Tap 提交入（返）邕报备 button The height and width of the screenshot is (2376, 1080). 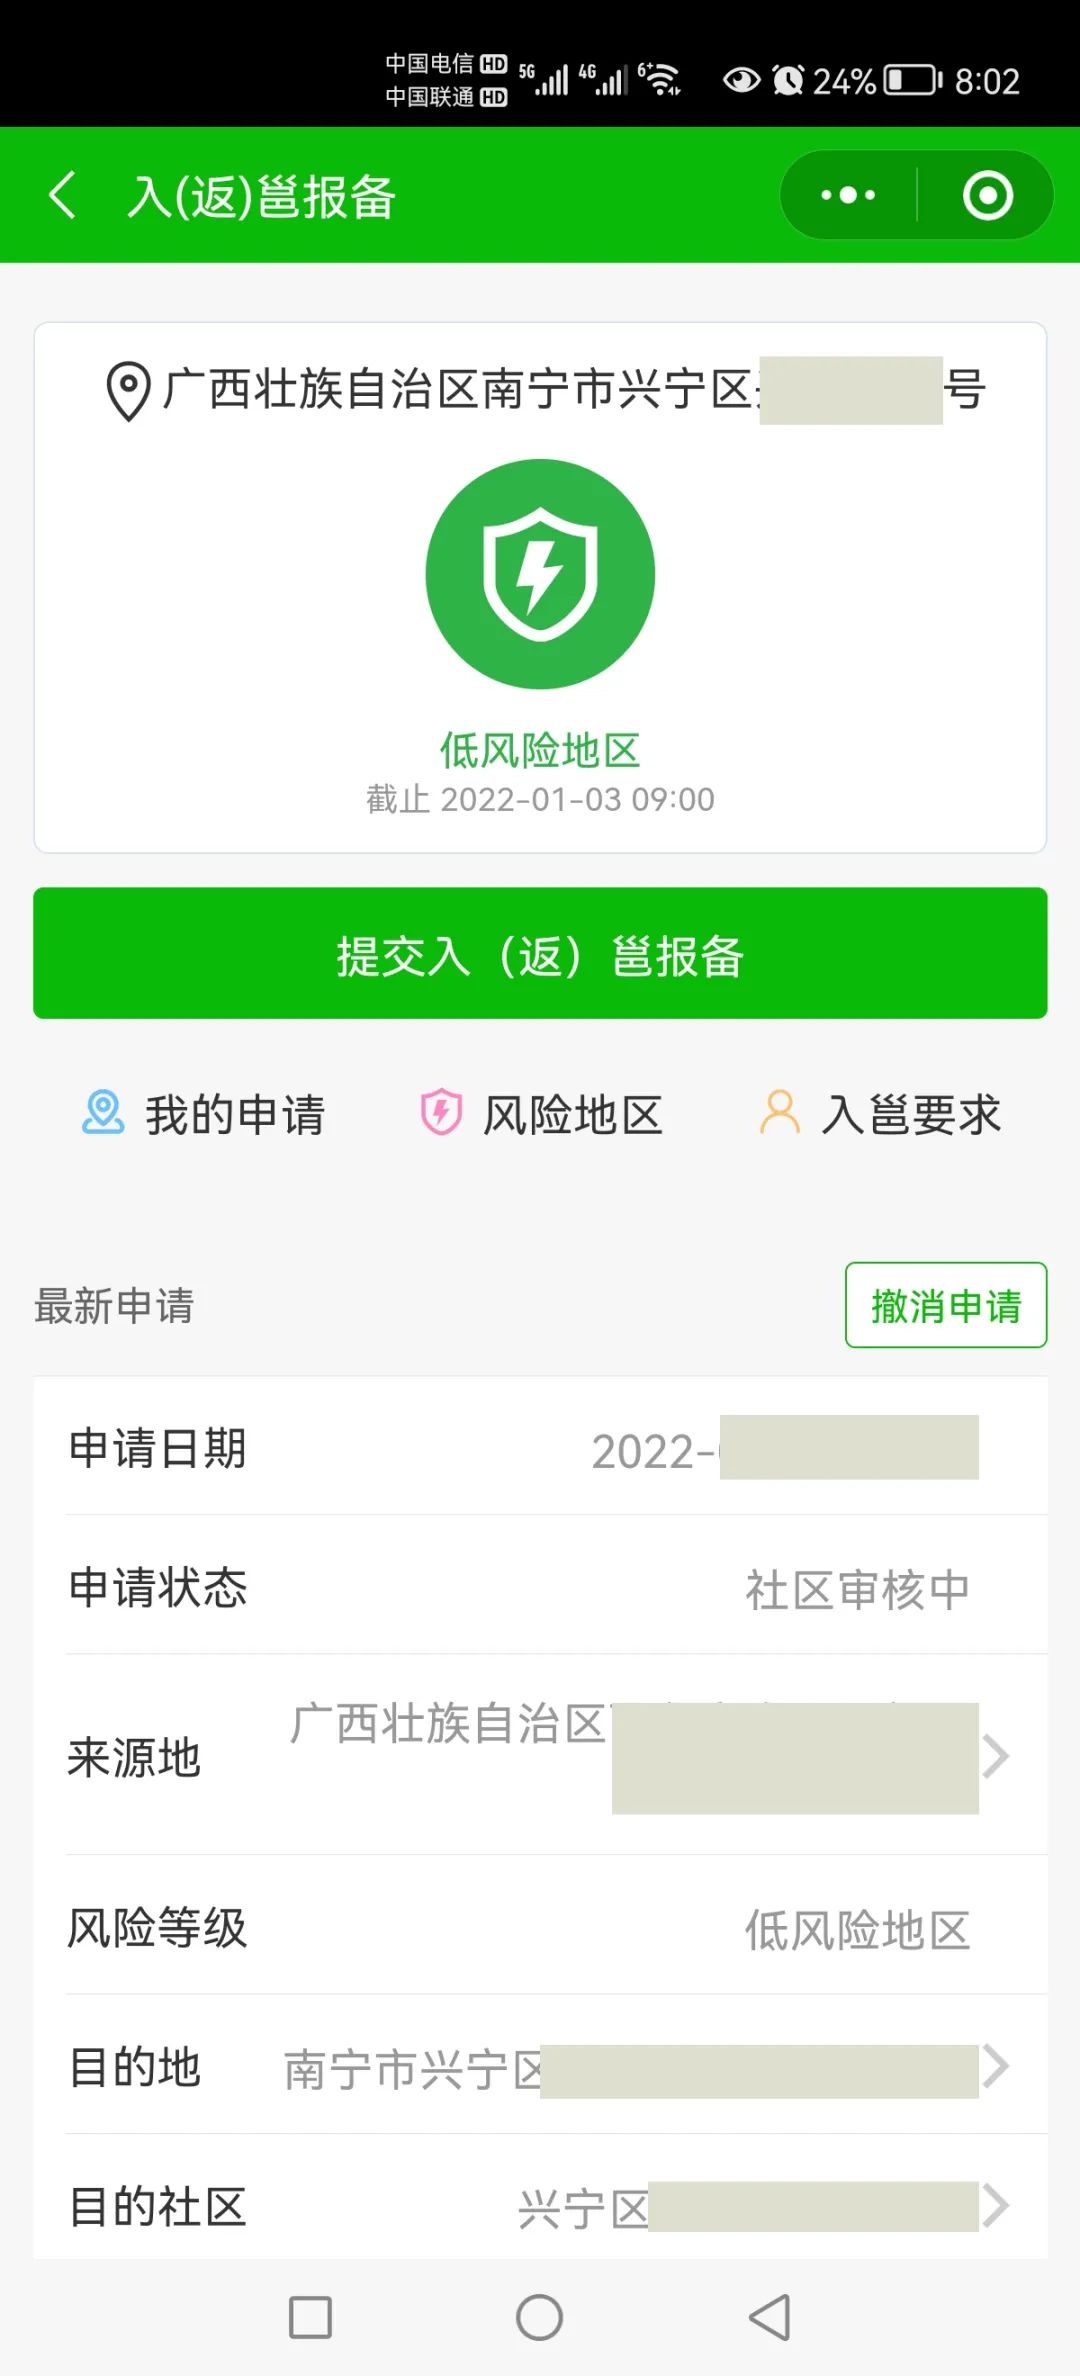tap(540, 954)
